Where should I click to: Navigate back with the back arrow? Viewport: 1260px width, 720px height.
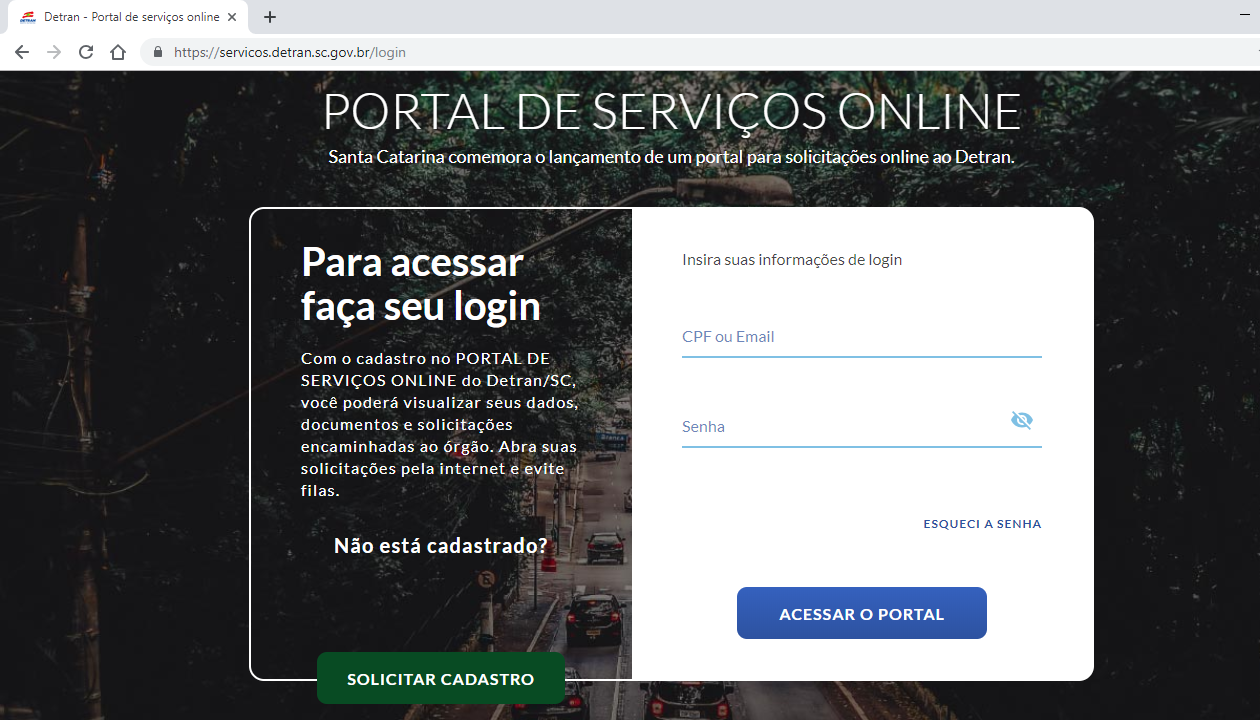coord(21,51)
